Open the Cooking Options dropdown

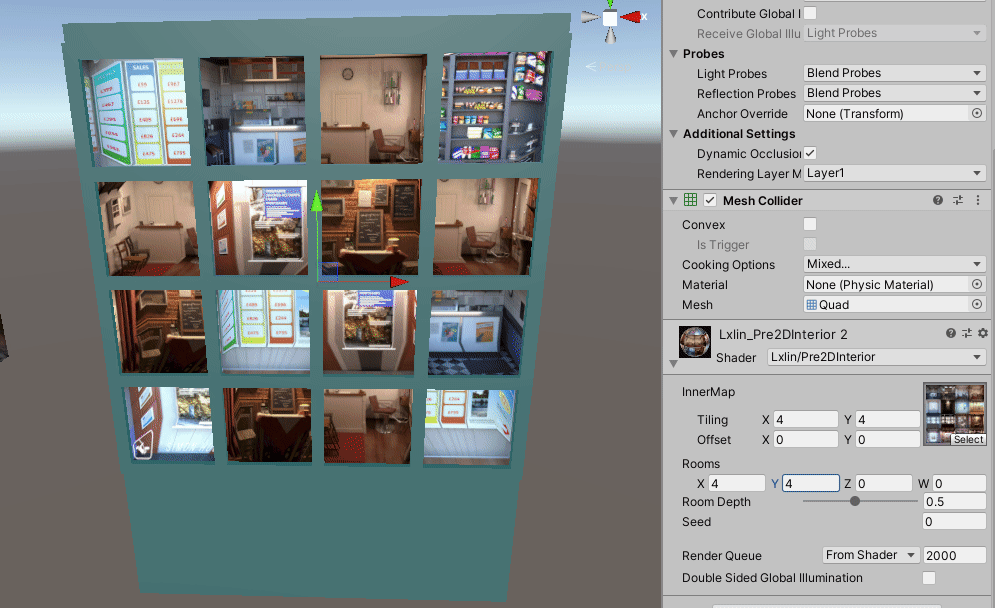coord(894,265)
